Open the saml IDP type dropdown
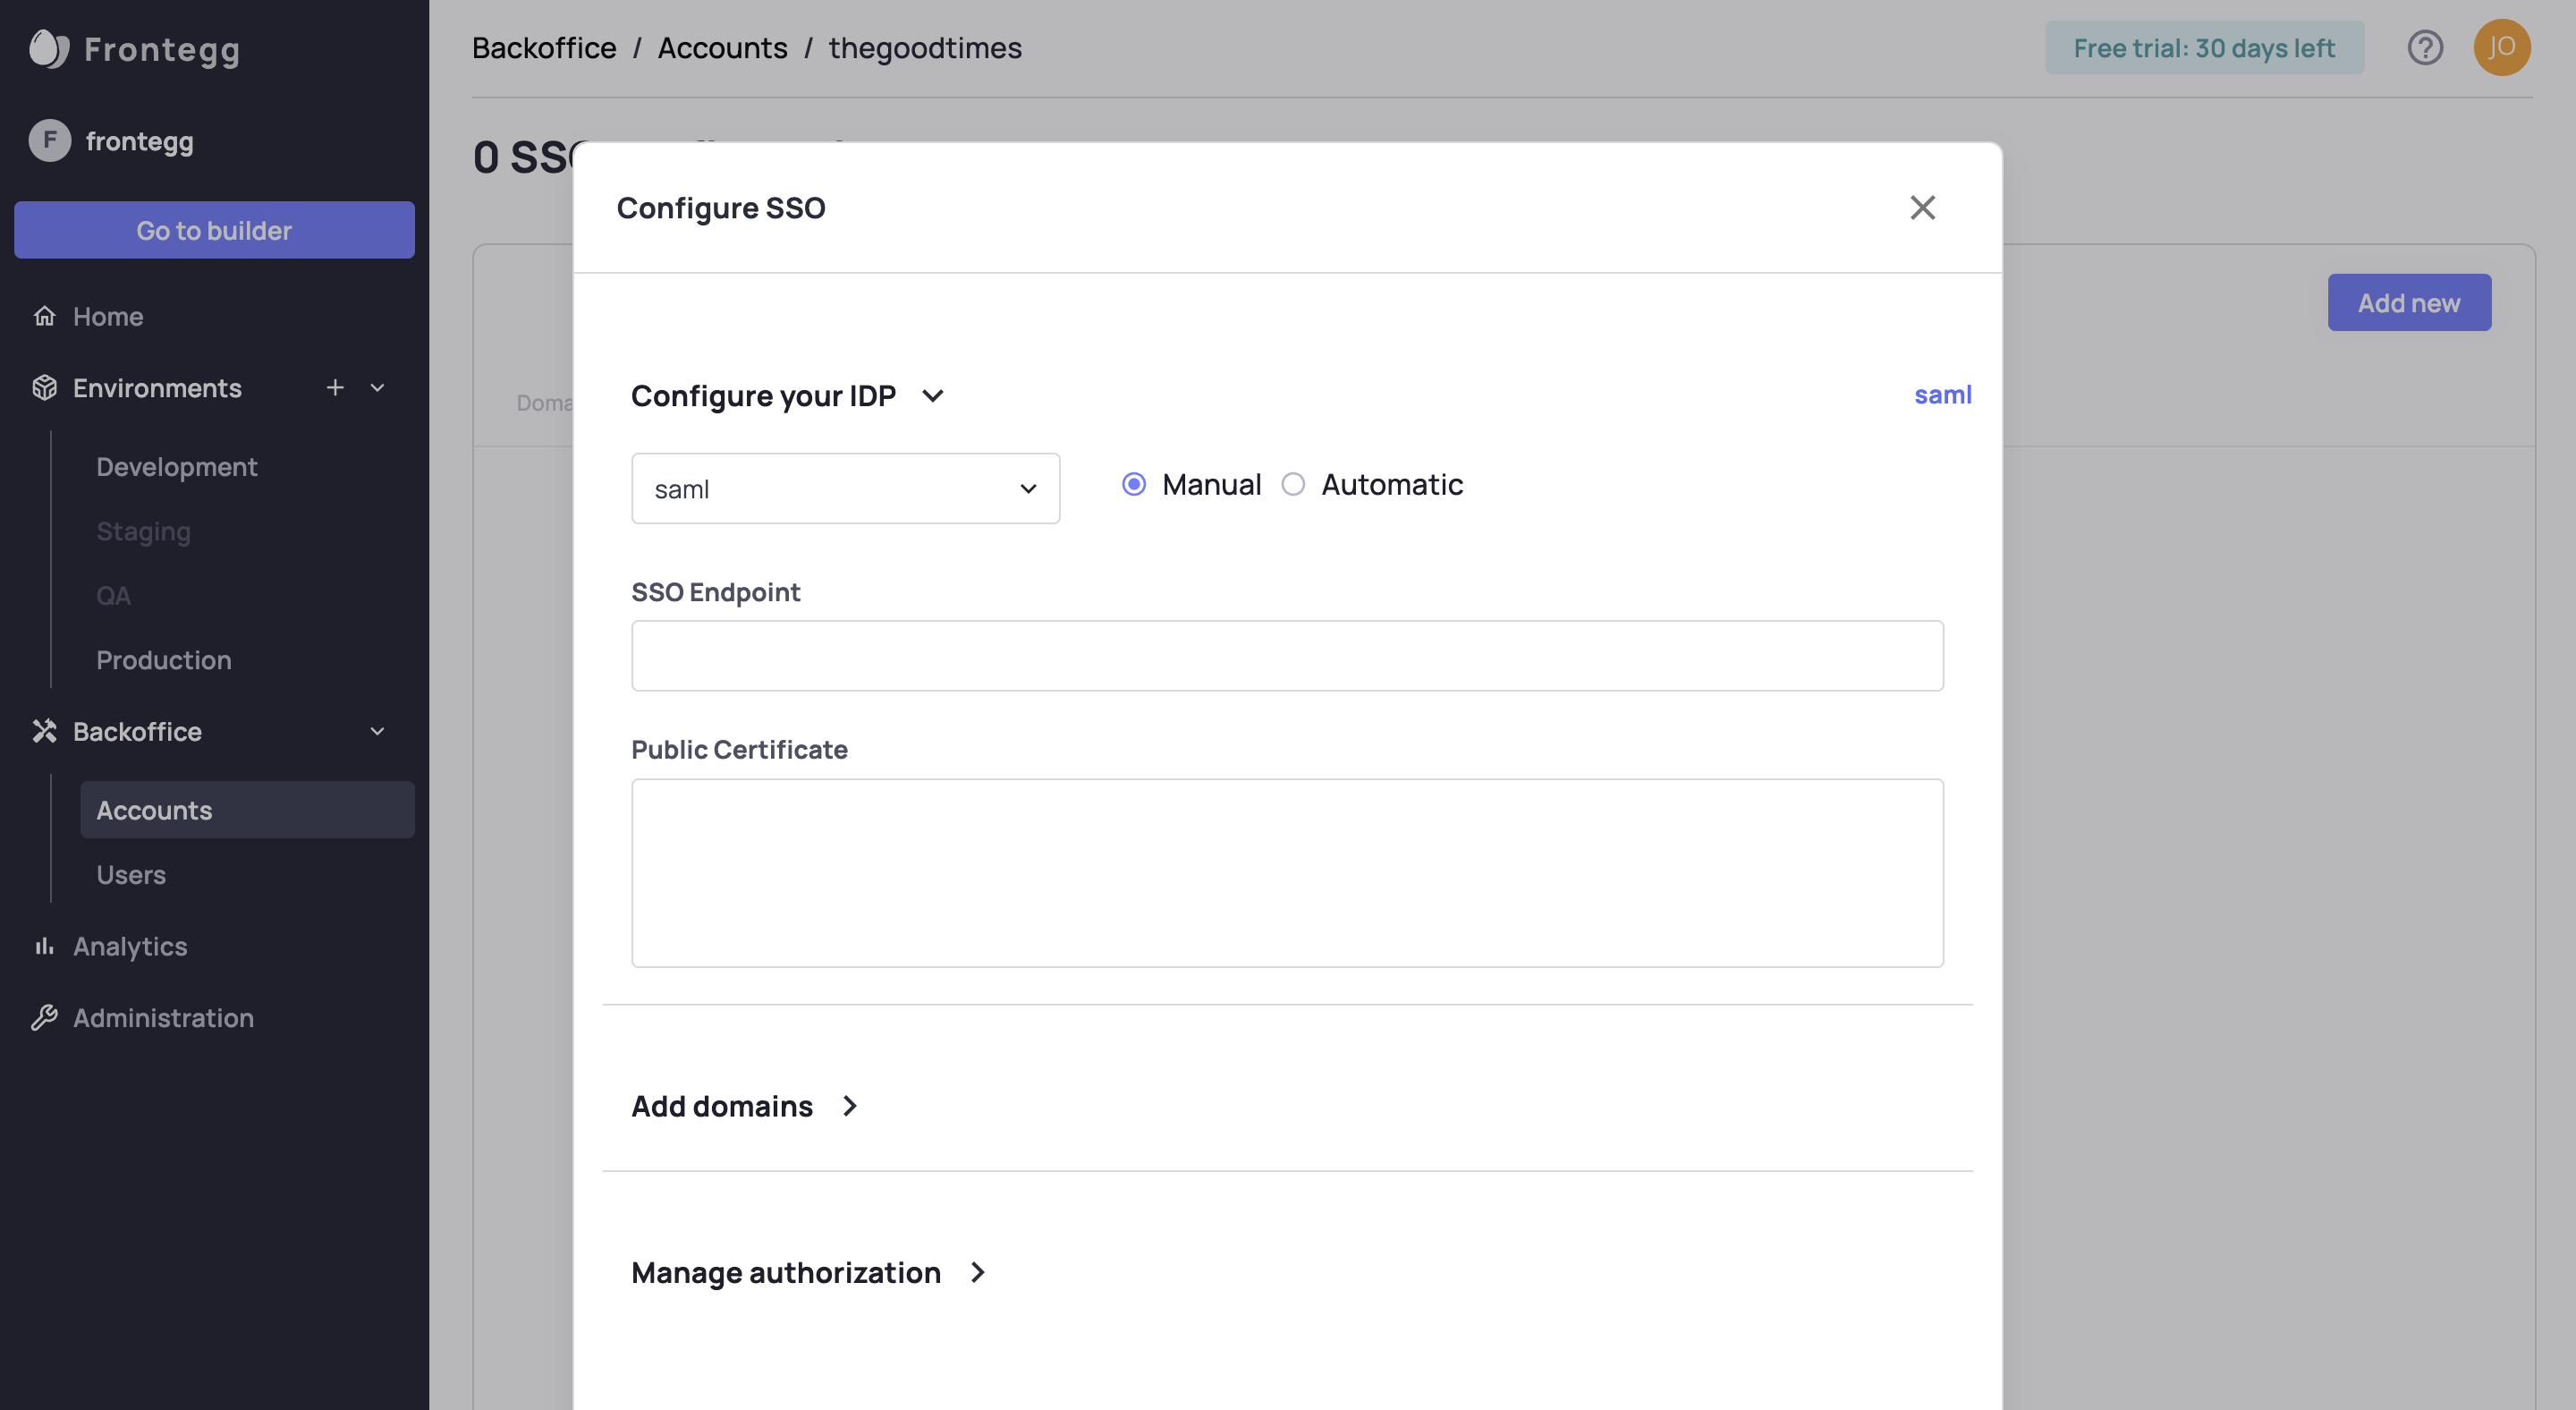Viewport: 2576px width, 1410px height. pyautogui.click(x=845, y=488)
